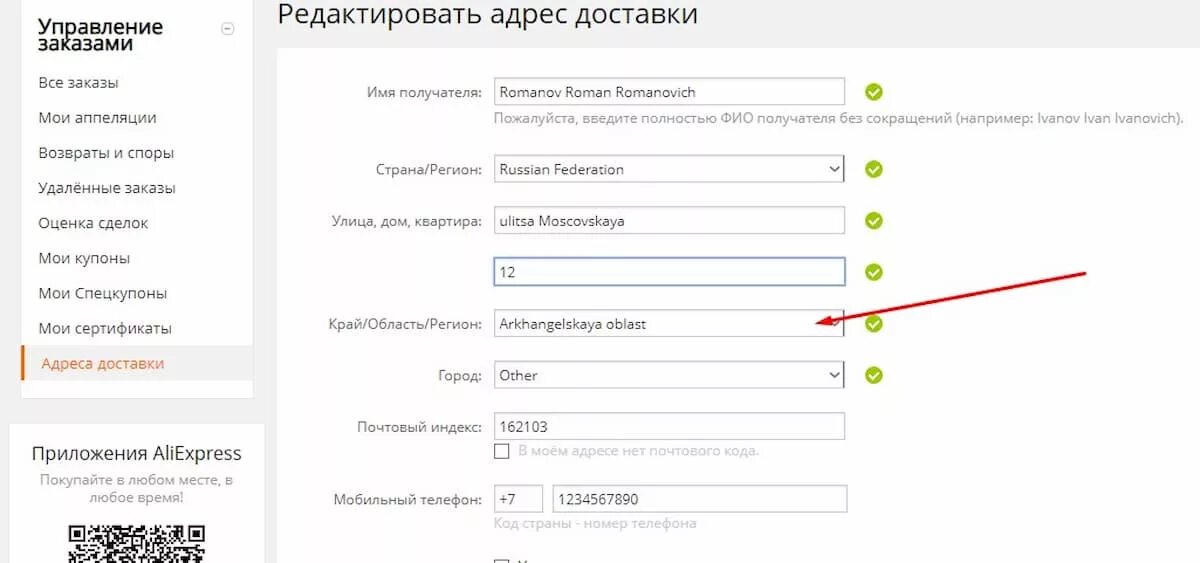Open the Страна/Регион dropdown
Viewport: 1200px width, 563px height.
(669, 169)
